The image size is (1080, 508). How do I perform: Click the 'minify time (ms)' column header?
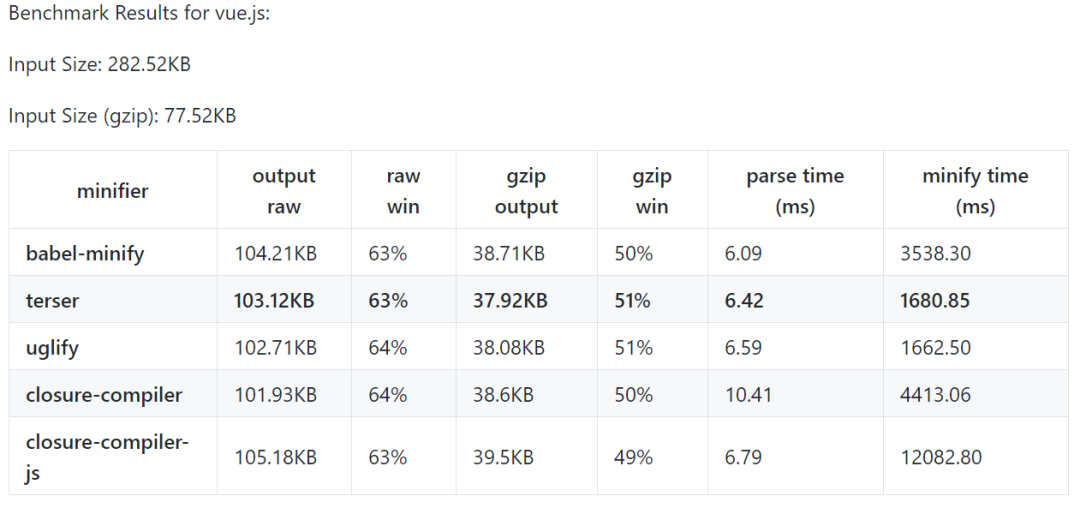tap(975, 191)
